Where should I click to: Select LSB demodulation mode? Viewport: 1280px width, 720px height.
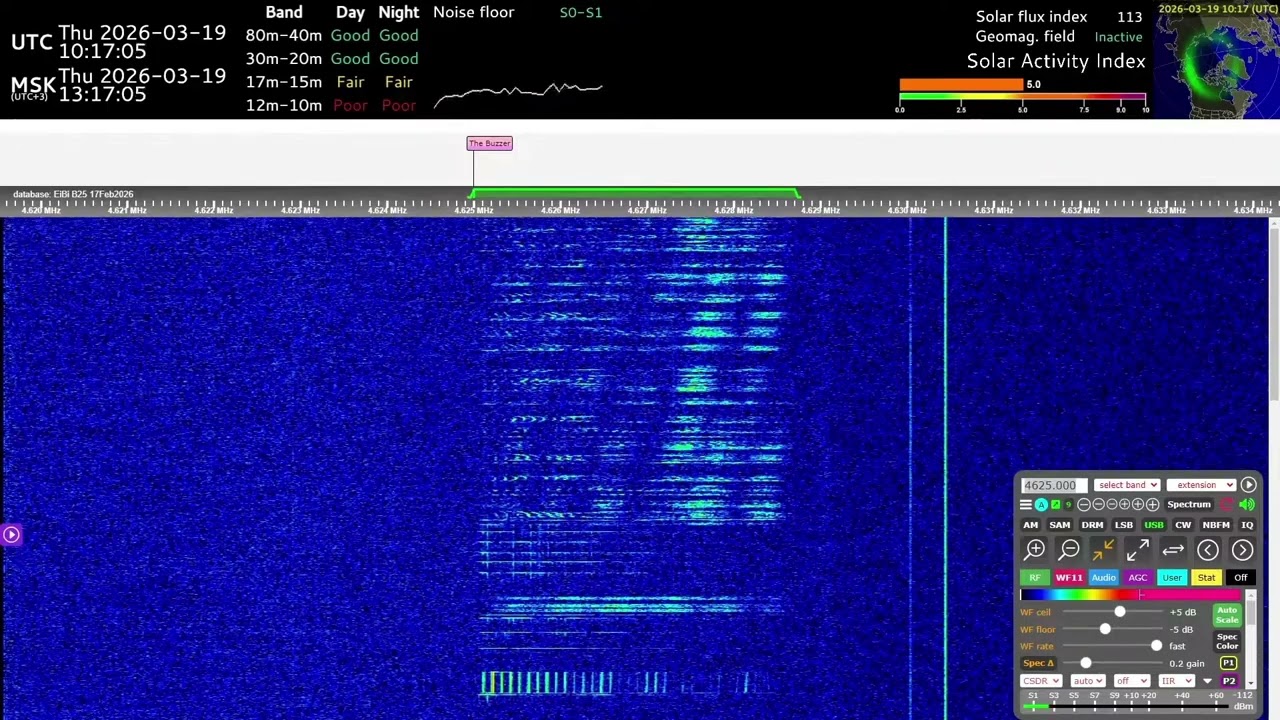coord(1124,525)
